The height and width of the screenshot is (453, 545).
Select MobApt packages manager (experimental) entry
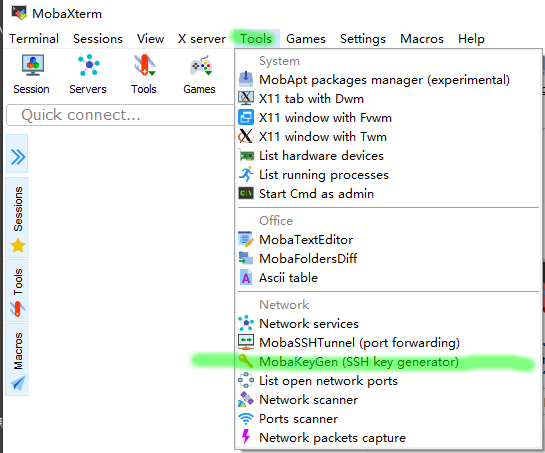pyautogui.click(x=384, y=80)
